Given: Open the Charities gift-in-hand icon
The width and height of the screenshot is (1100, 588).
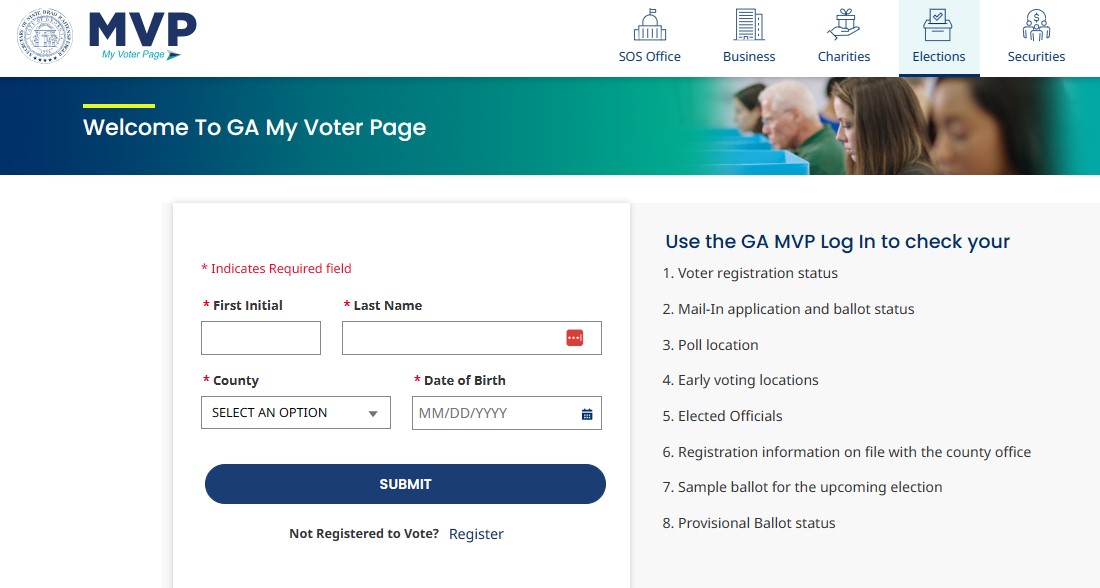Looking at the screenshot, I should (844, 25).
